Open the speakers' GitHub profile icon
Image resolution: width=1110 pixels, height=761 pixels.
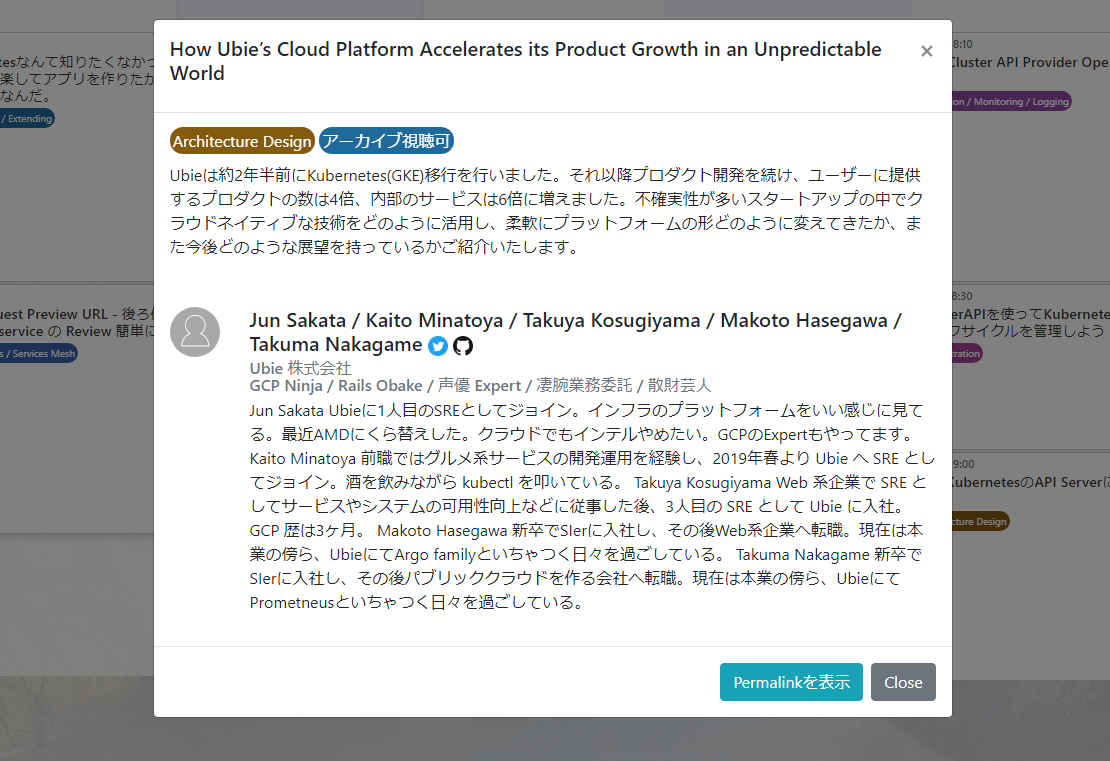[462, 346]
